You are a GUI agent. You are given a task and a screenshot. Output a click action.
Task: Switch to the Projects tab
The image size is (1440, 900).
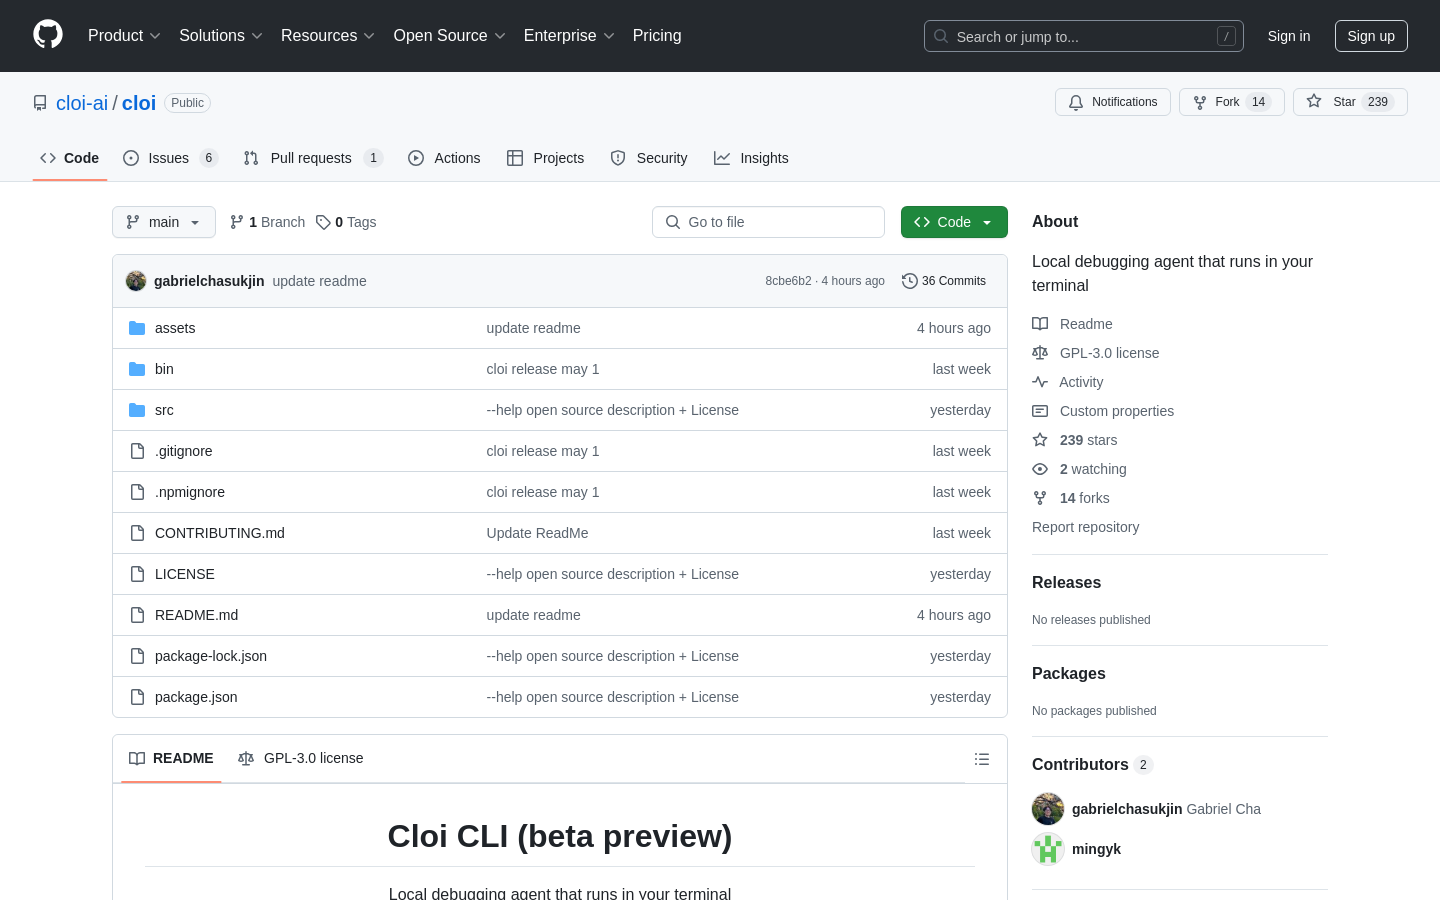[x=545, y=158]
